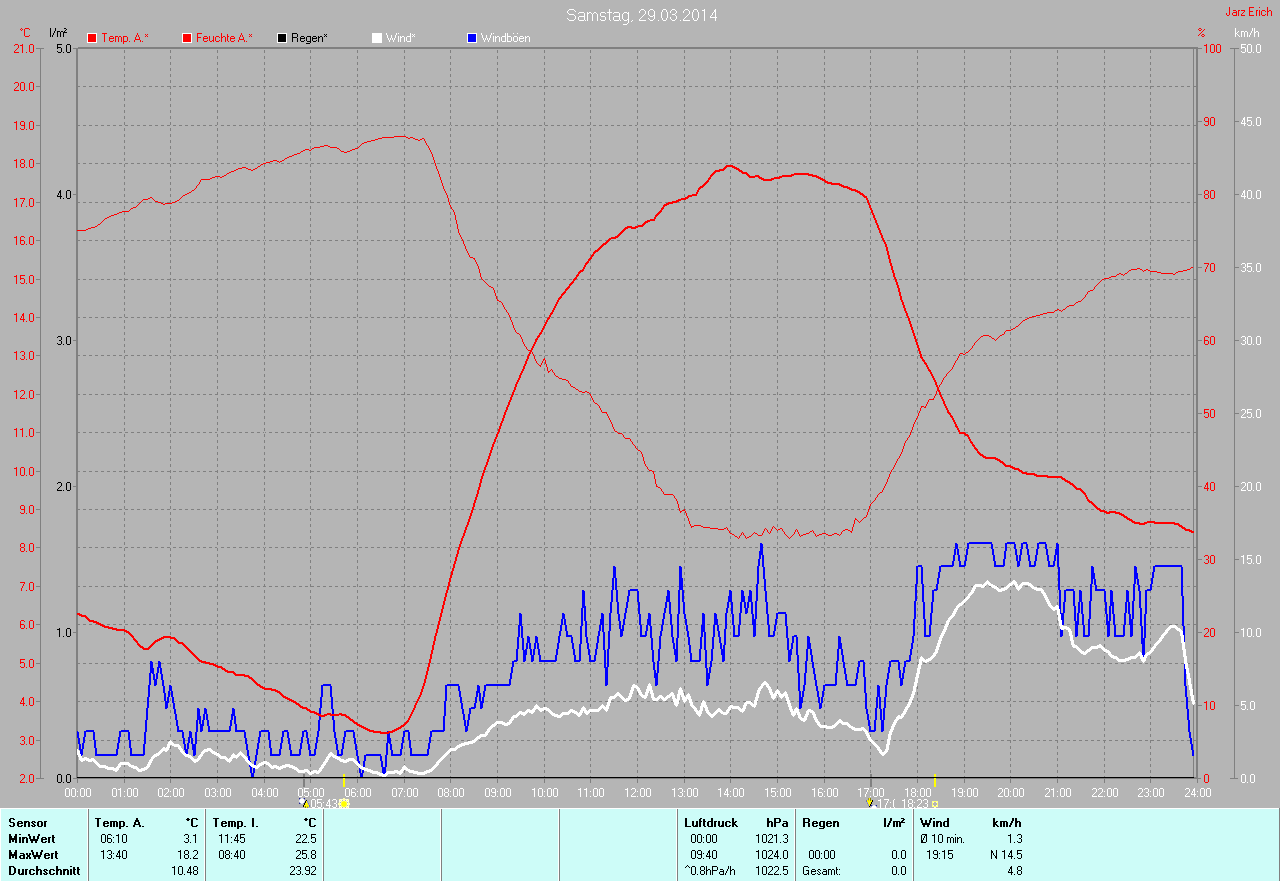
Task: Select the 12:00 label on the time axis
Action: click(637, 792)
